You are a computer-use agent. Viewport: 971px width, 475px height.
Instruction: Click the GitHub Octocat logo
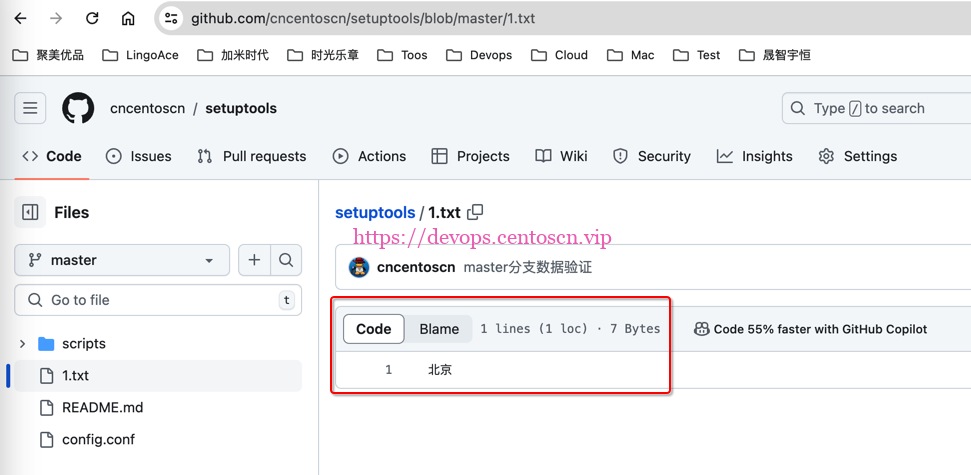pyautogui.click(x=78, y=108)
